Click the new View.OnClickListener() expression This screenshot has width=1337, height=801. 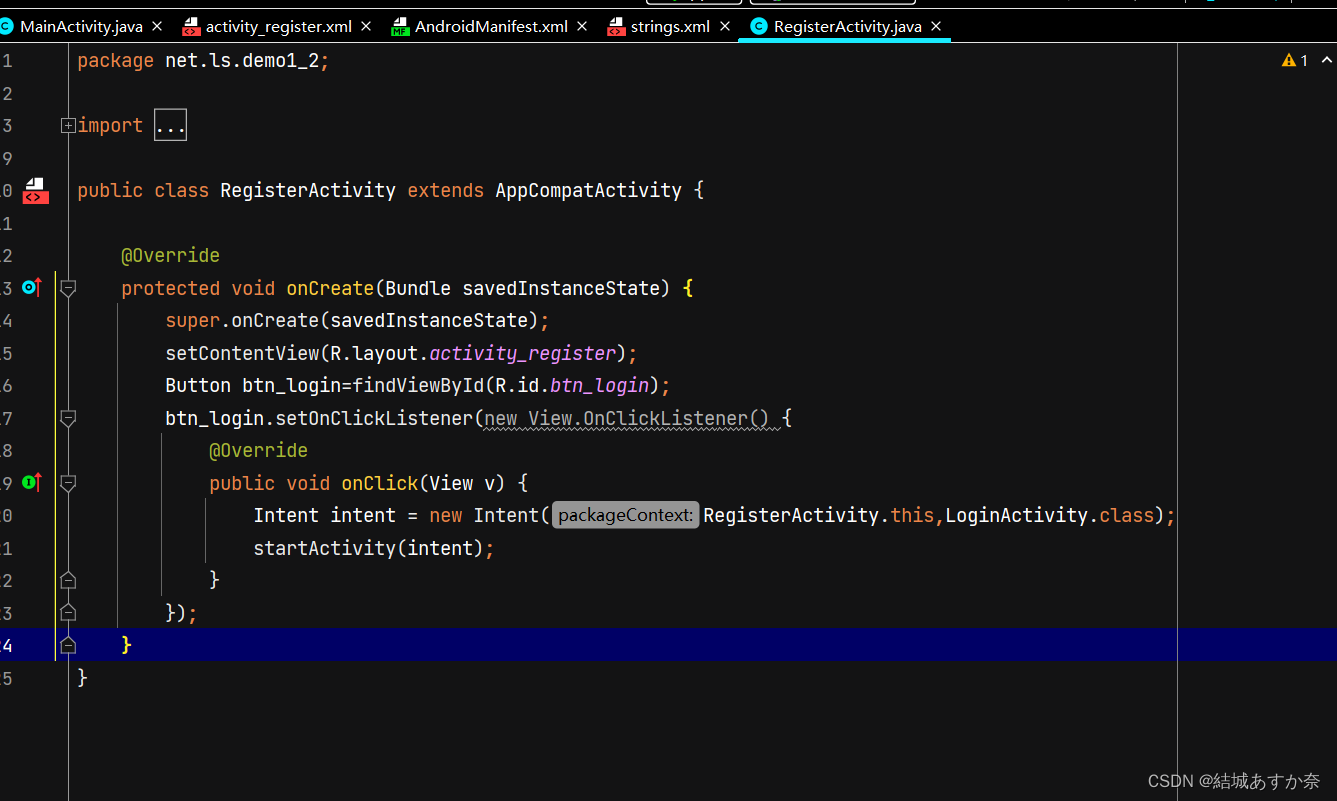click(627, 418)
